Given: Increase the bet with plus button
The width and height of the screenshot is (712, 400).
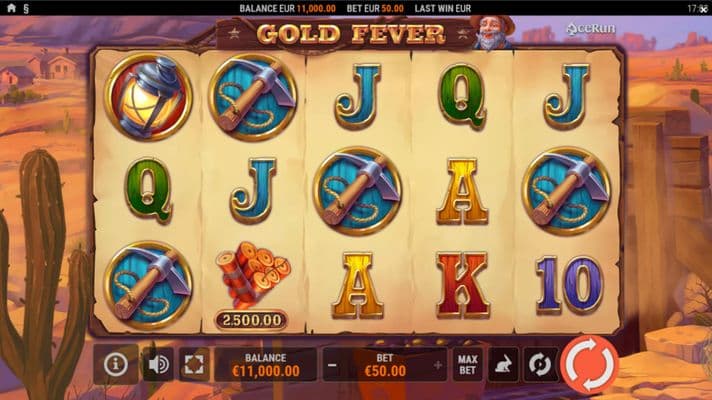Looking at the screenshot, I should (438, 365).
